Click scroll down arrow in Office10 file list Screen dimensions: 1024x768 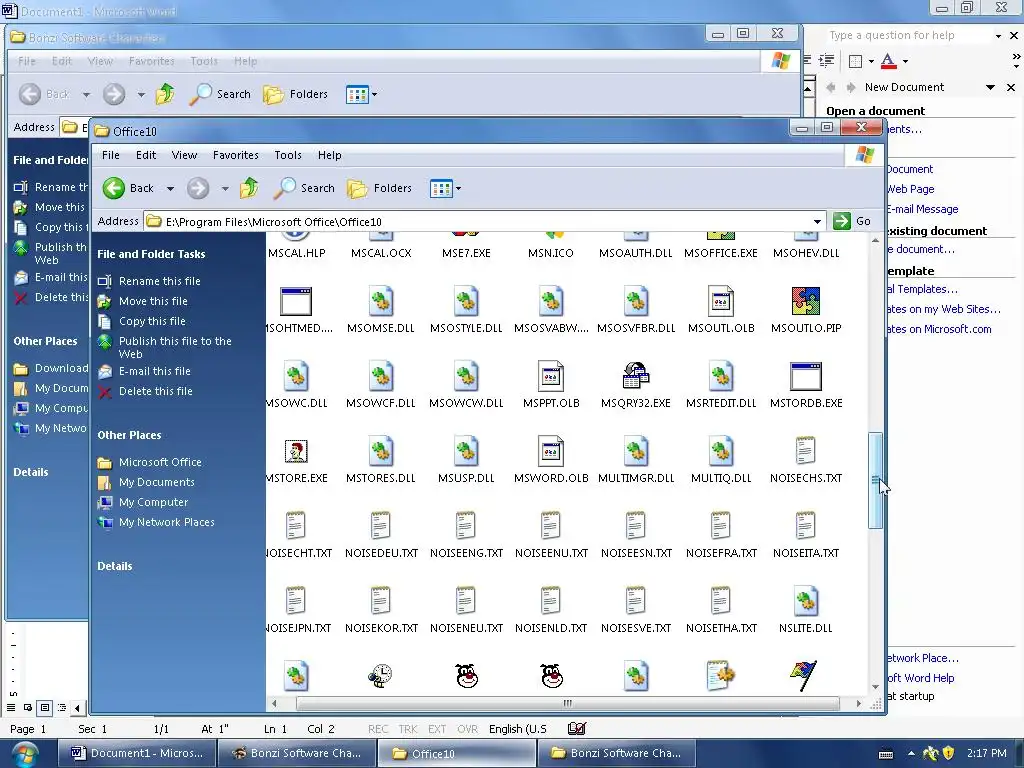coord(875,687)
